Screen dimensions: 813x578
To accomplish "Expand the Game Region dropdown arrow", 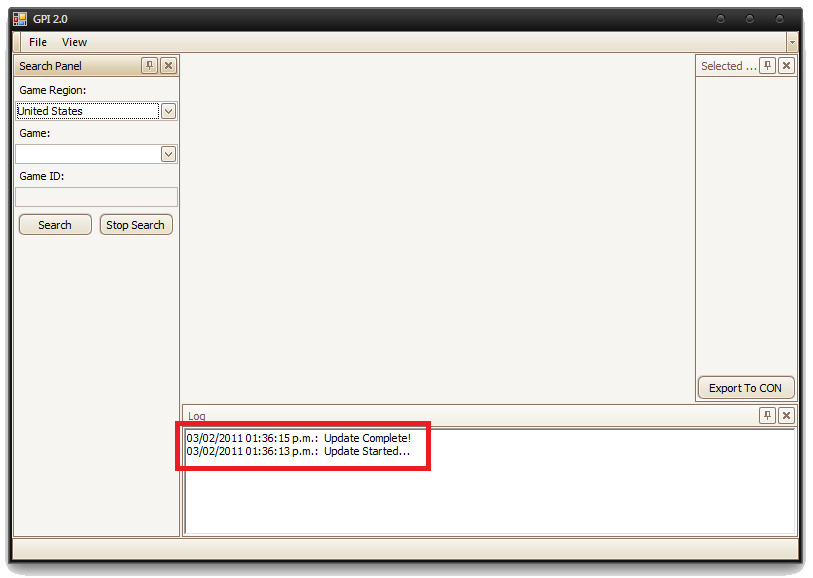I will coord(168,111).
